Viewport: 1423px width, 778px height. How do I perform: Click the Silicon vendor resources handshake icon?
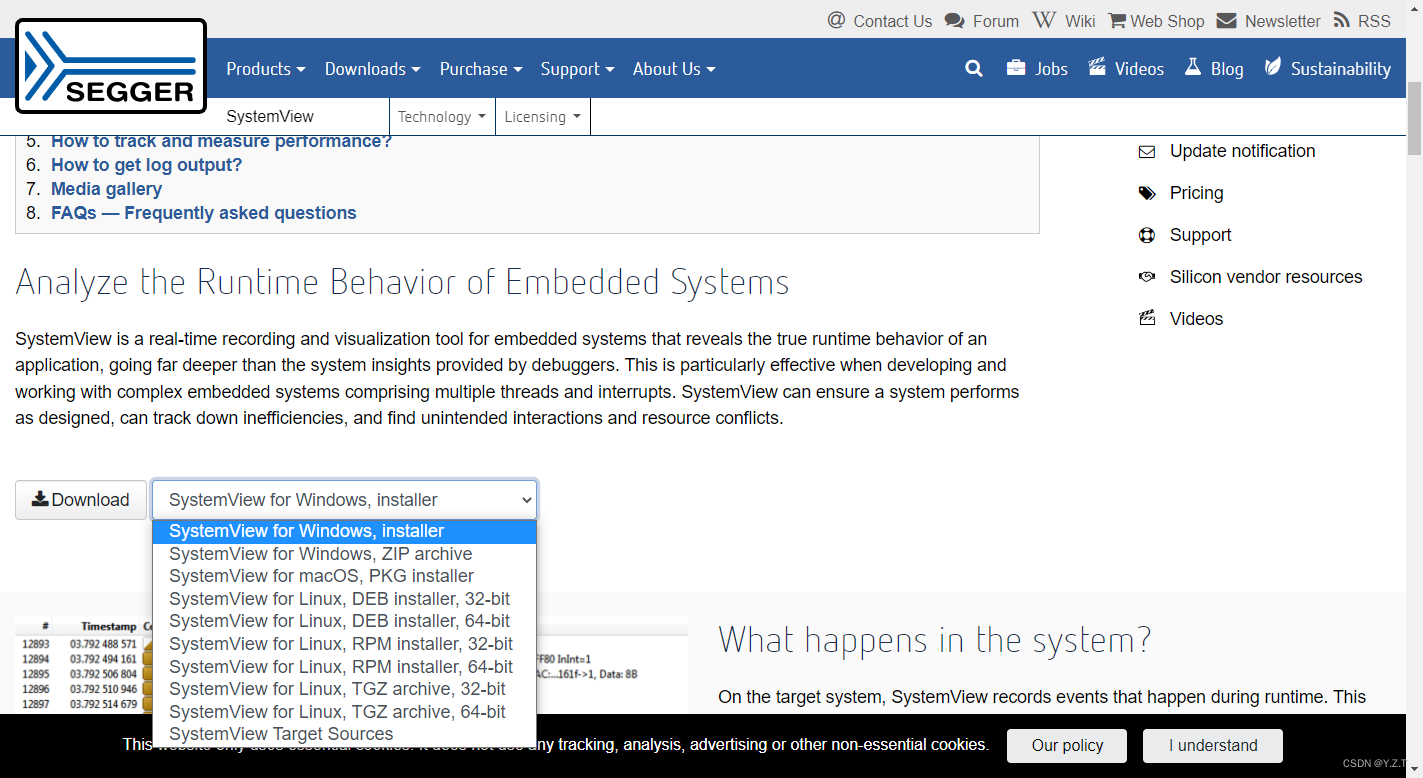[1147, 277]
